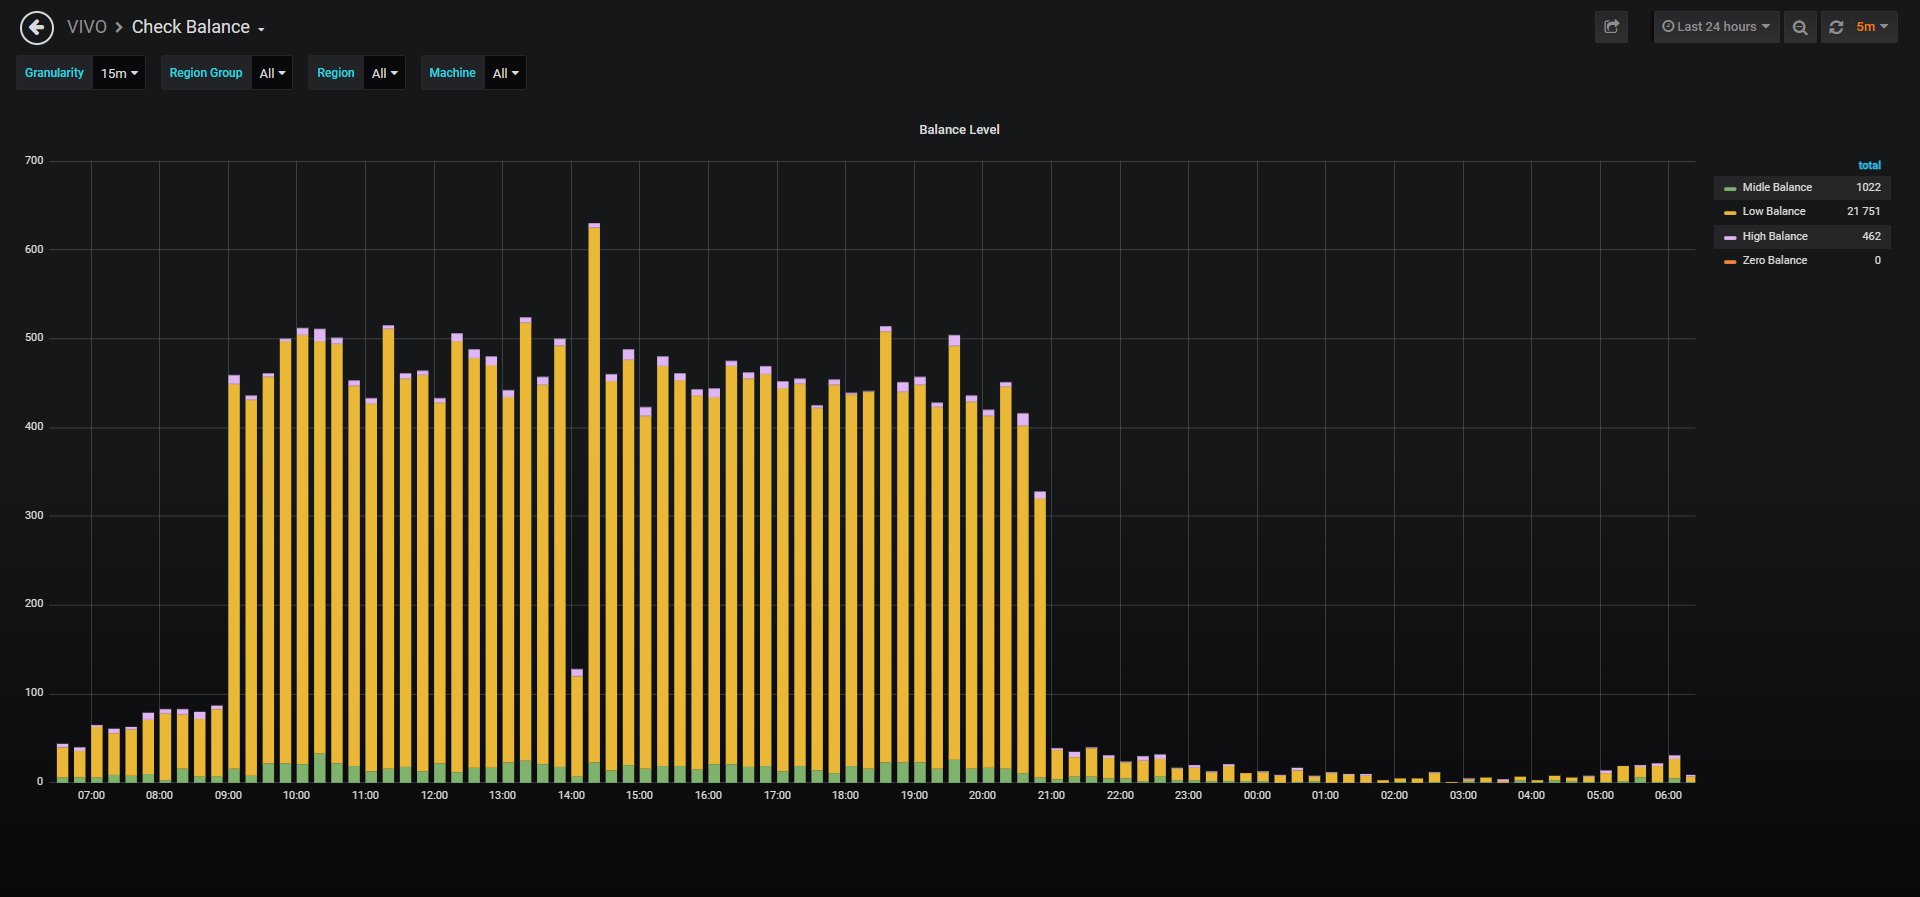
Task: Open the Region Group All dropdown
Action: (x=272, y=73)
